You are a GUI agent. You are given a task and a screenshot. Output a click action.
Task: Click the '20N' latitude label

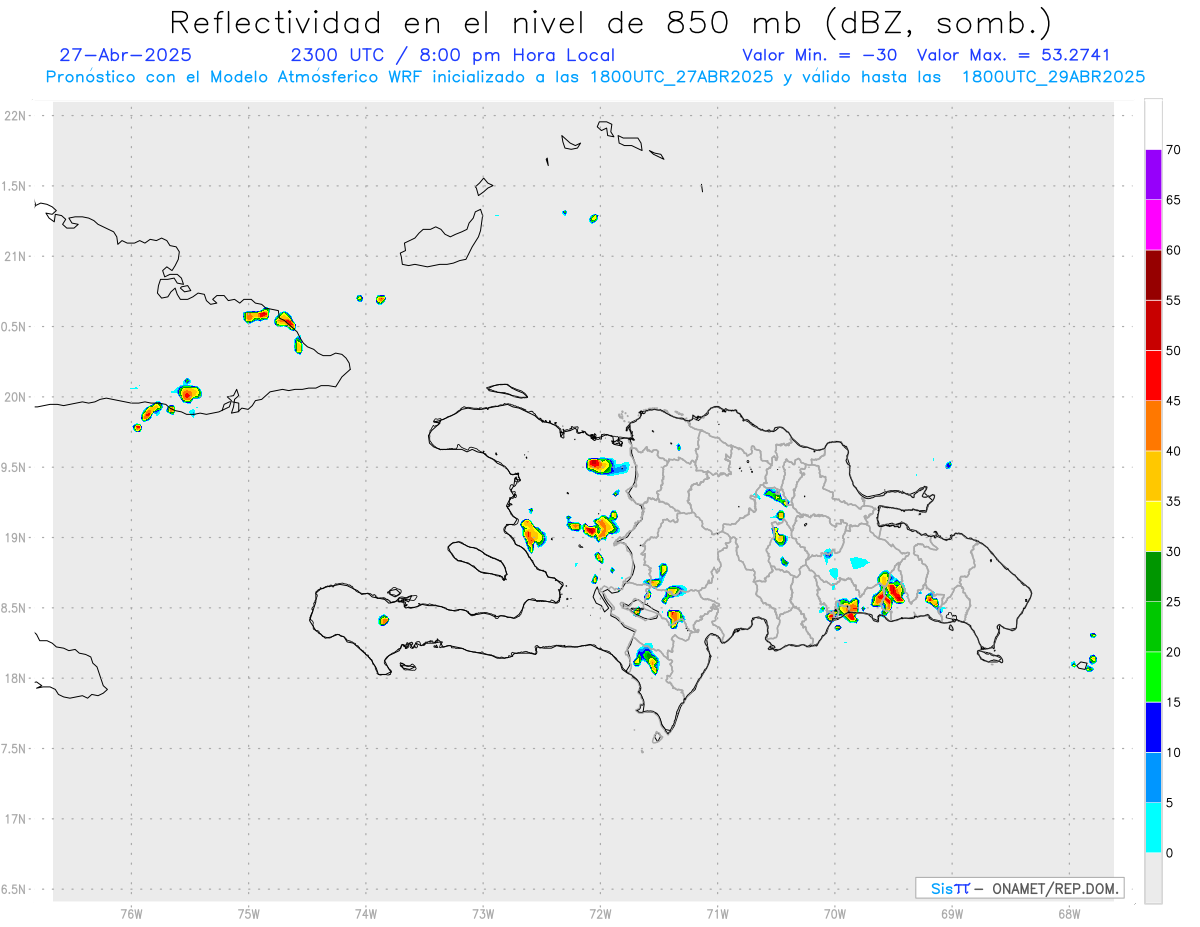click(17, 397)
